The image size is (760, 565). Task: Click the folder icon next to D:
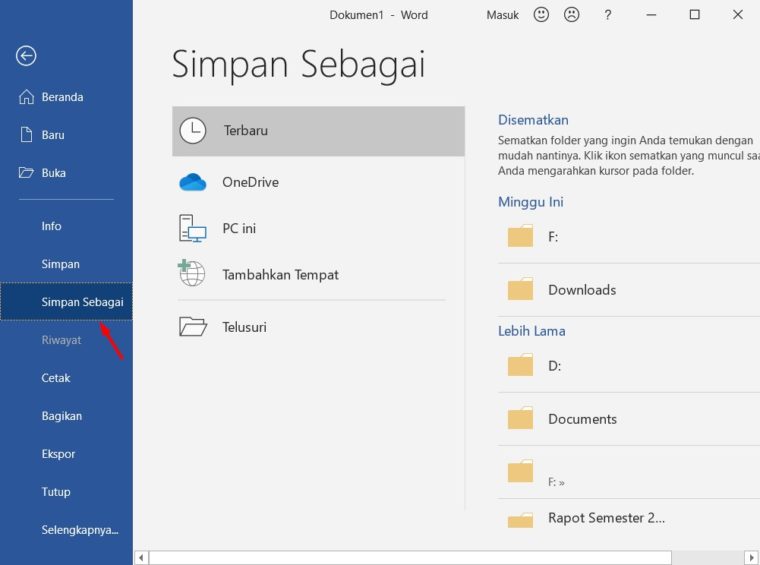[520, 365]
